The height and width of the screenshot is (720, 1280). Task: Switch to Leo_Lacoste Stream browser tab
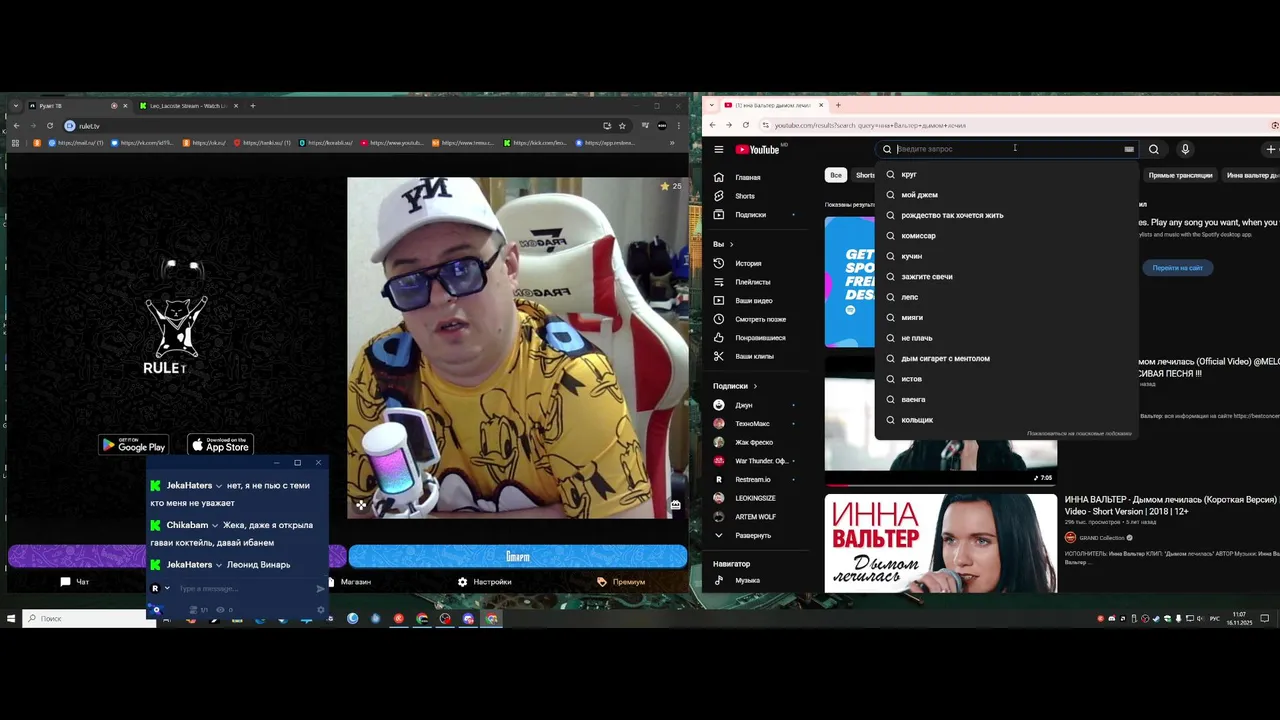(x=190, y=105)
